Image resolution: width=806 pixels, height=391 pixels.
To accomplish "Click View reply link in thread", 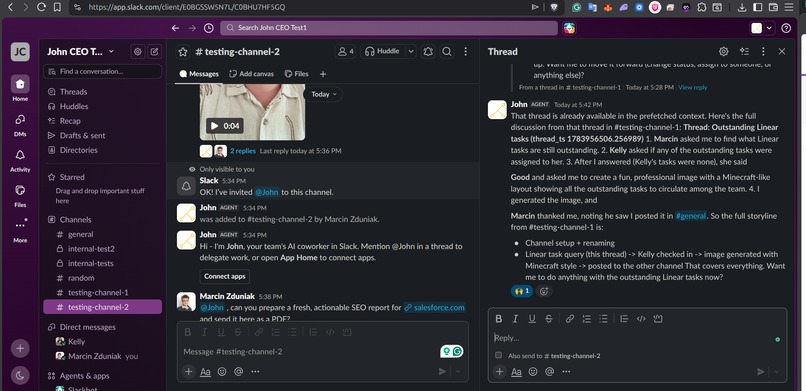I will [x=692, y=87].
